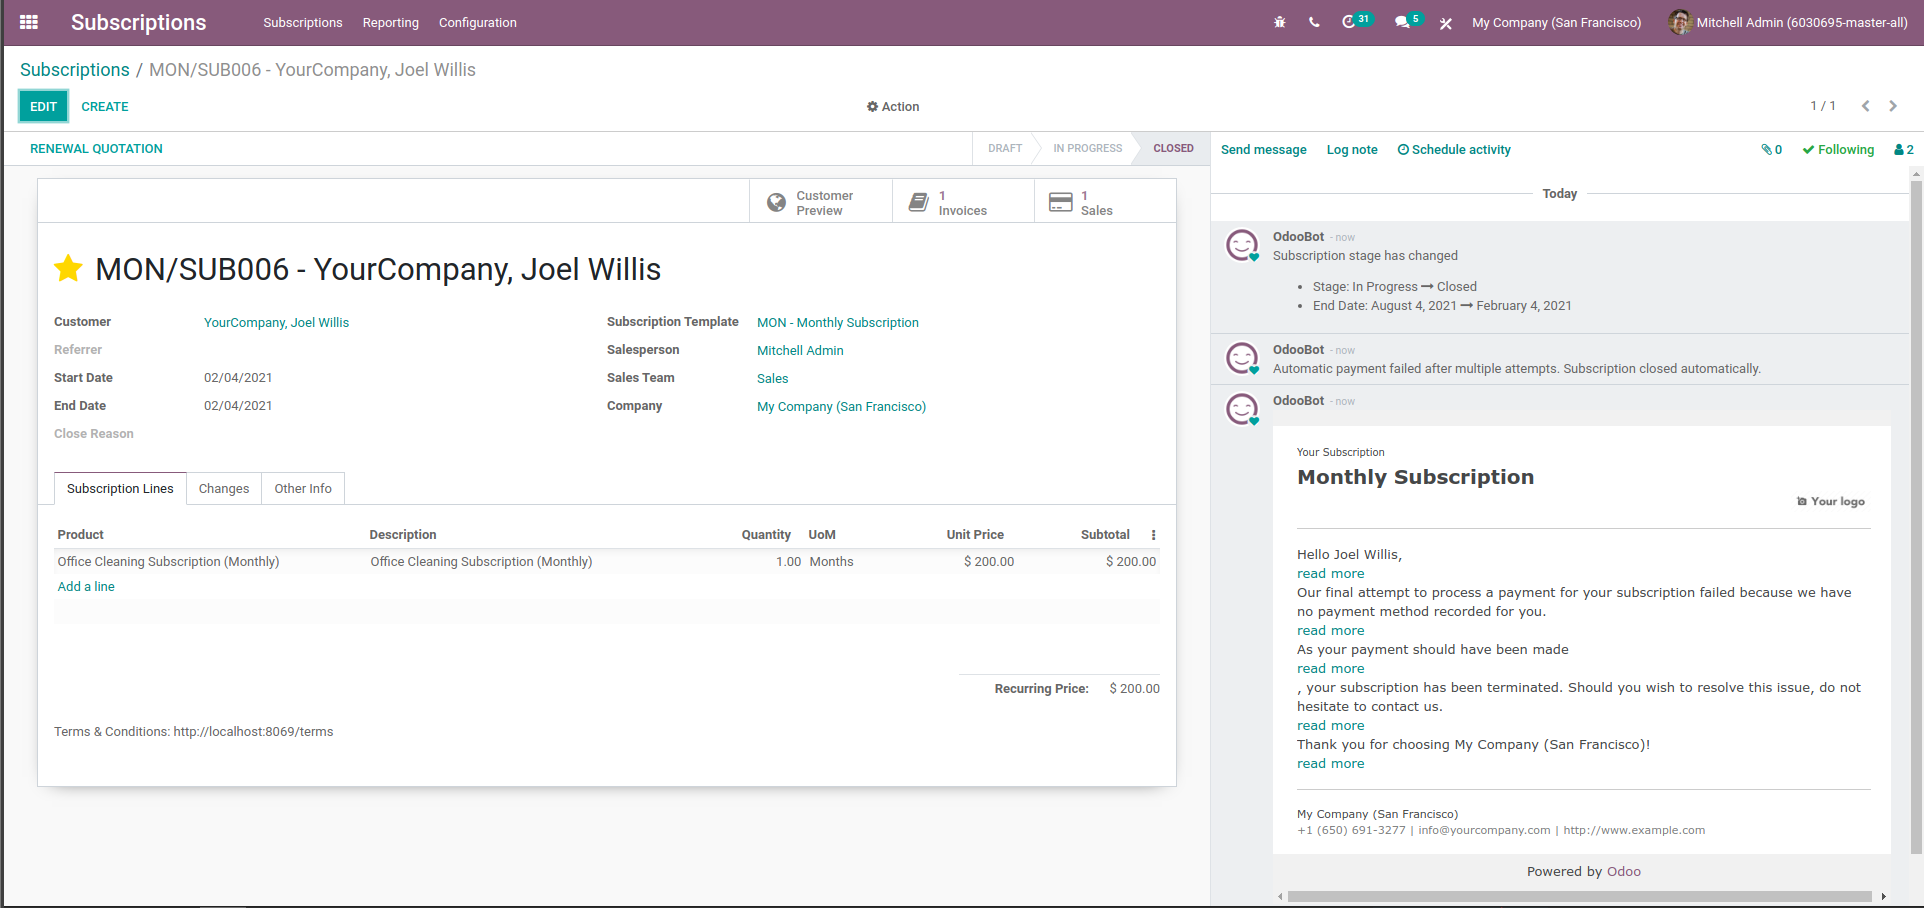Image resolution: width=1924 pixels, height=908 pixels.
Task: Open customer YourCompany, Joel Willis link
Action: click(277, 323)
